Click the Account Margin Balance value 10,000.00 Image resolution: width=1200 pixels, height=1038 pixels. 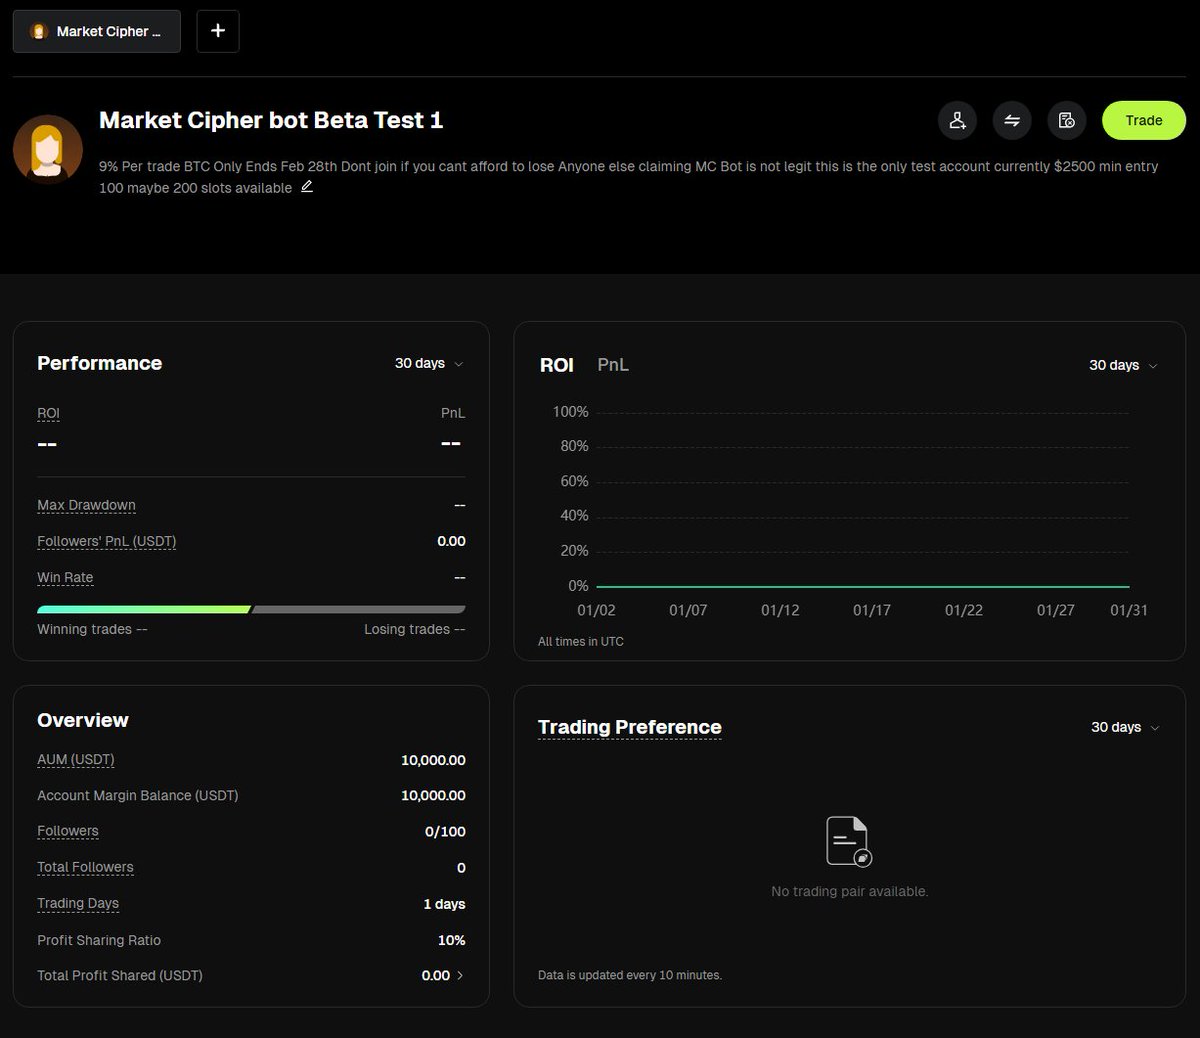tap(433, 795)
